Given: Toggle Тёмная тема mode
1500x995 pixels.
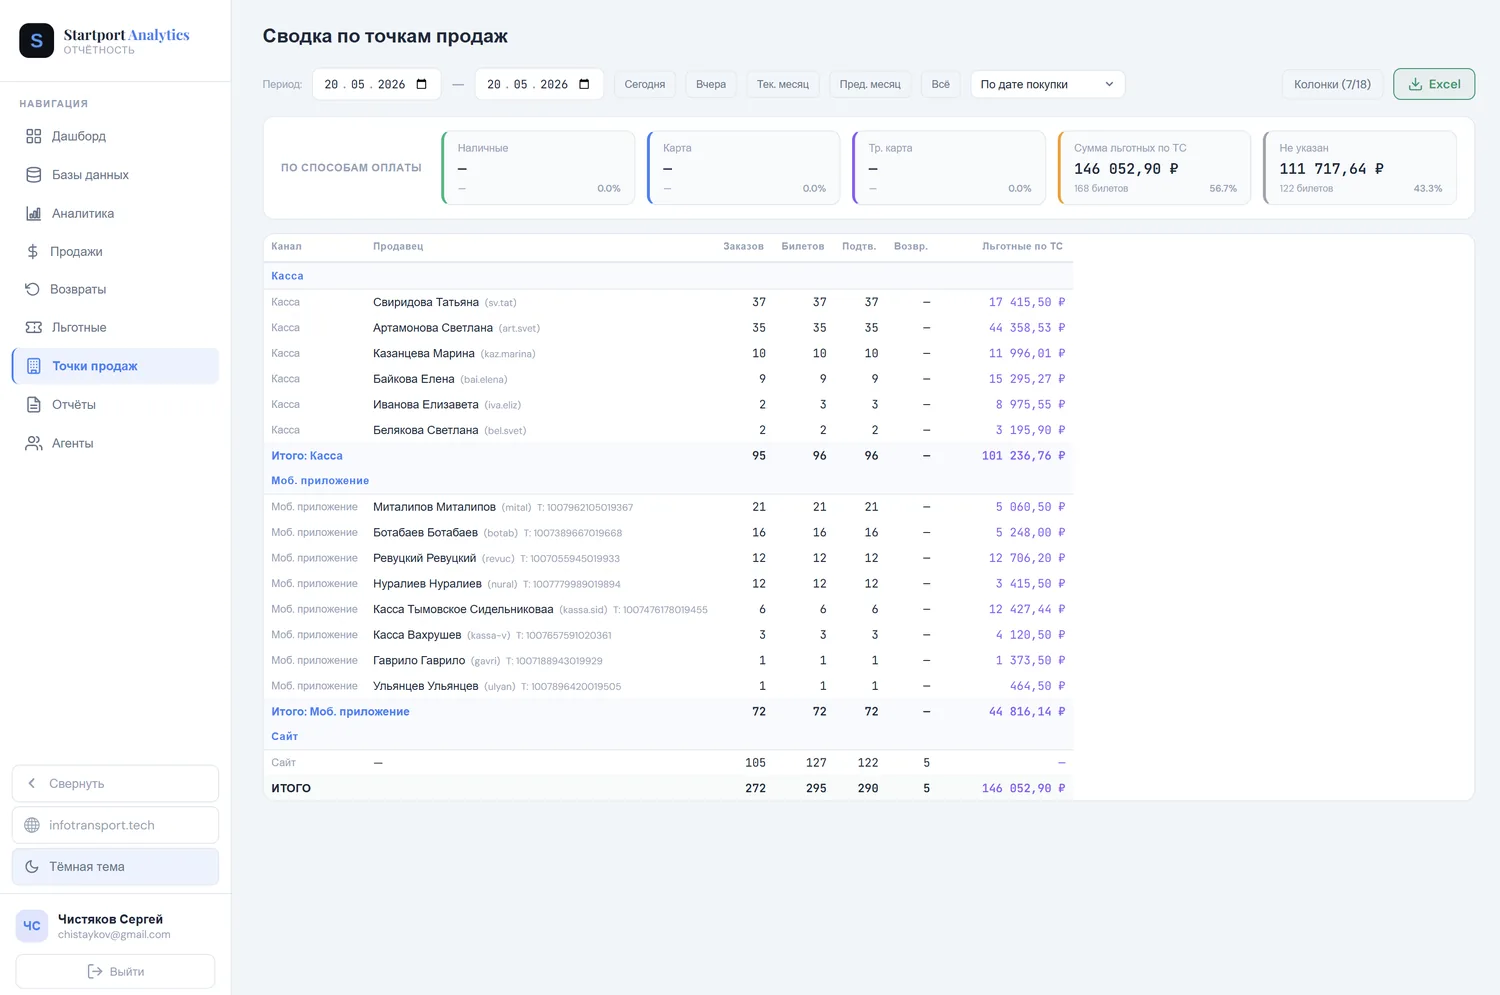Looking at the screenshot, I should 115,867.
